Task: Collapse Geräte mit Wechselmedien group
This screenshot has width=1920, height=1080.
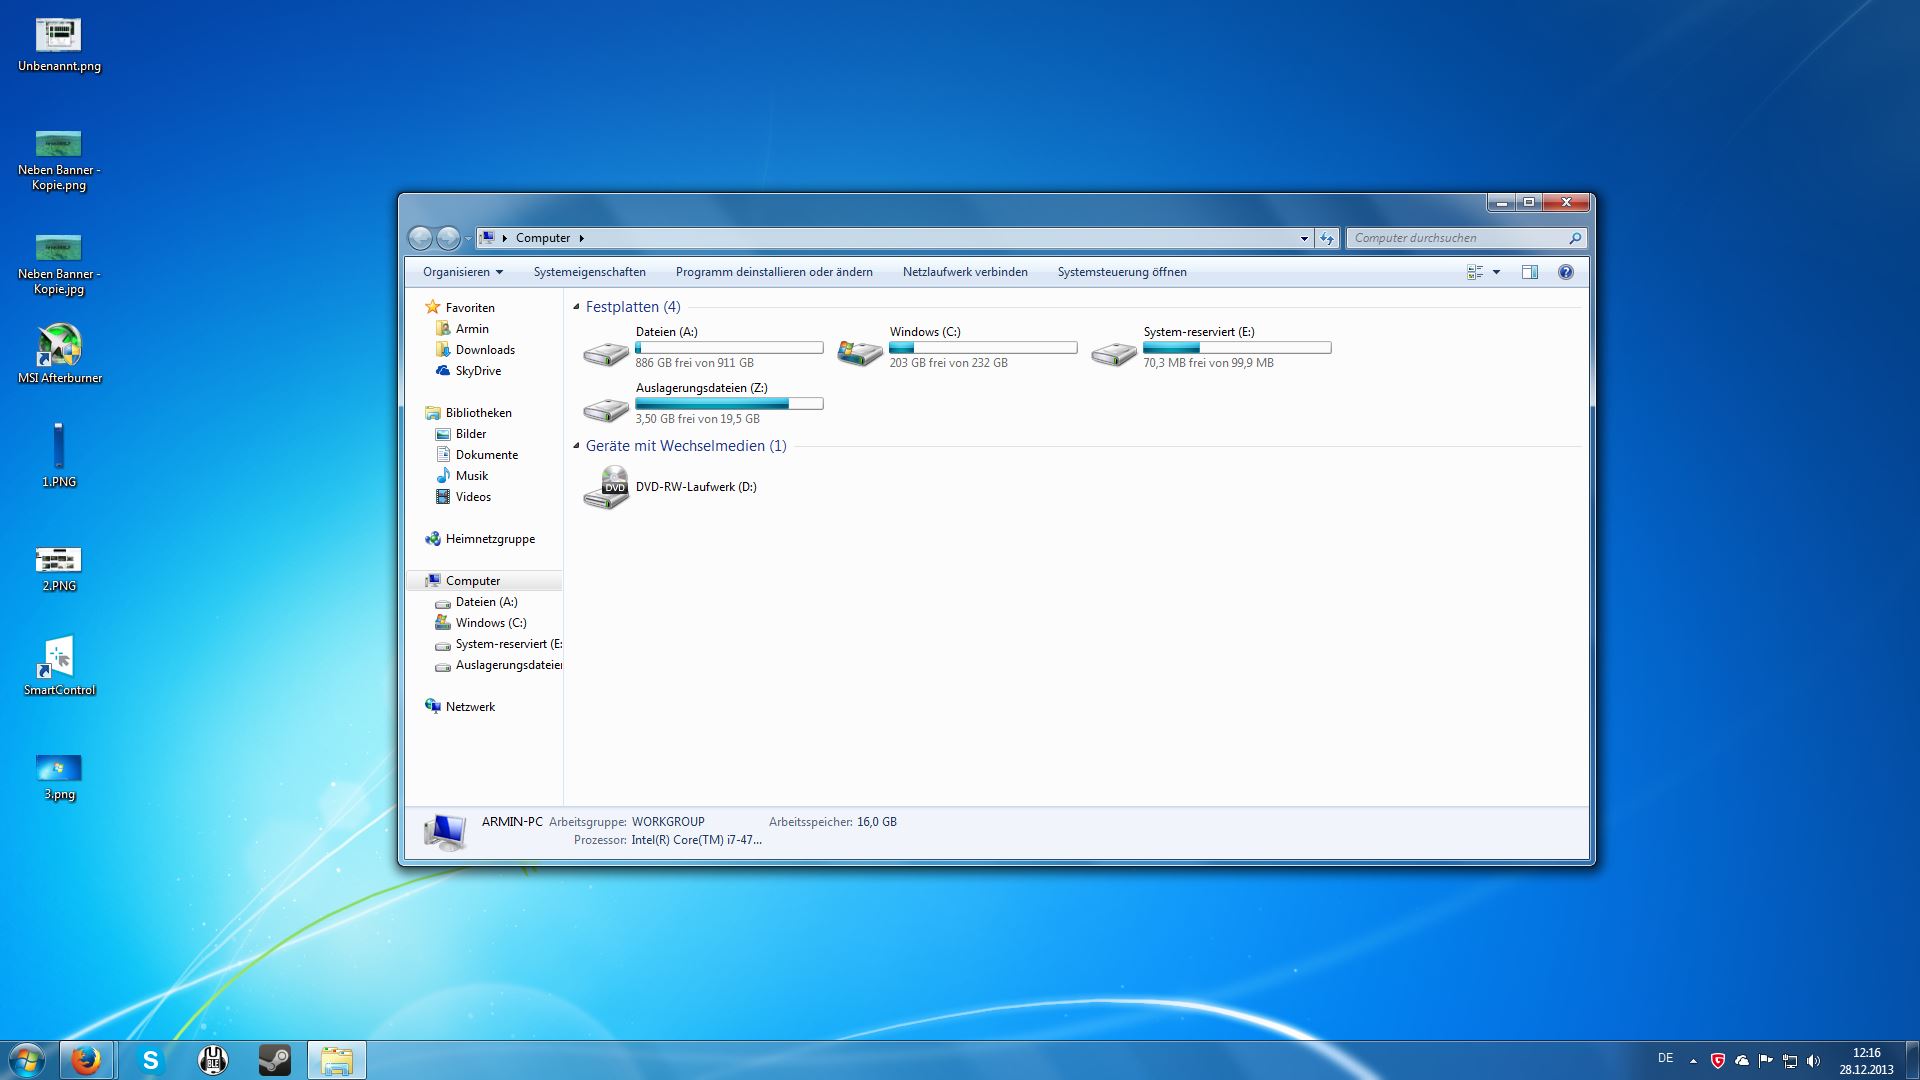Action: coord(576,446)
